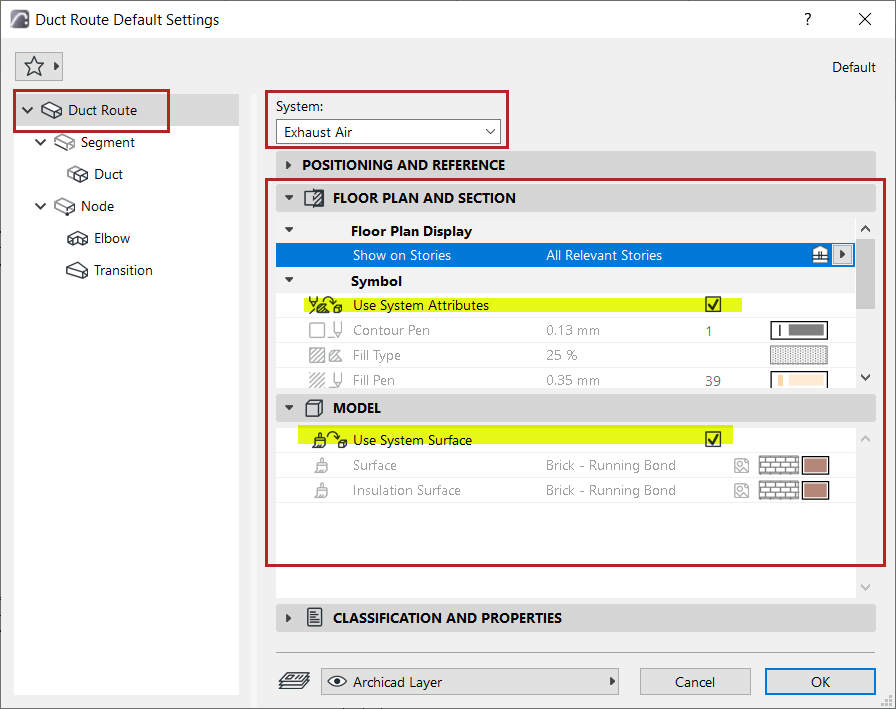Click the layer stack icon at bottom

point(294,681)
